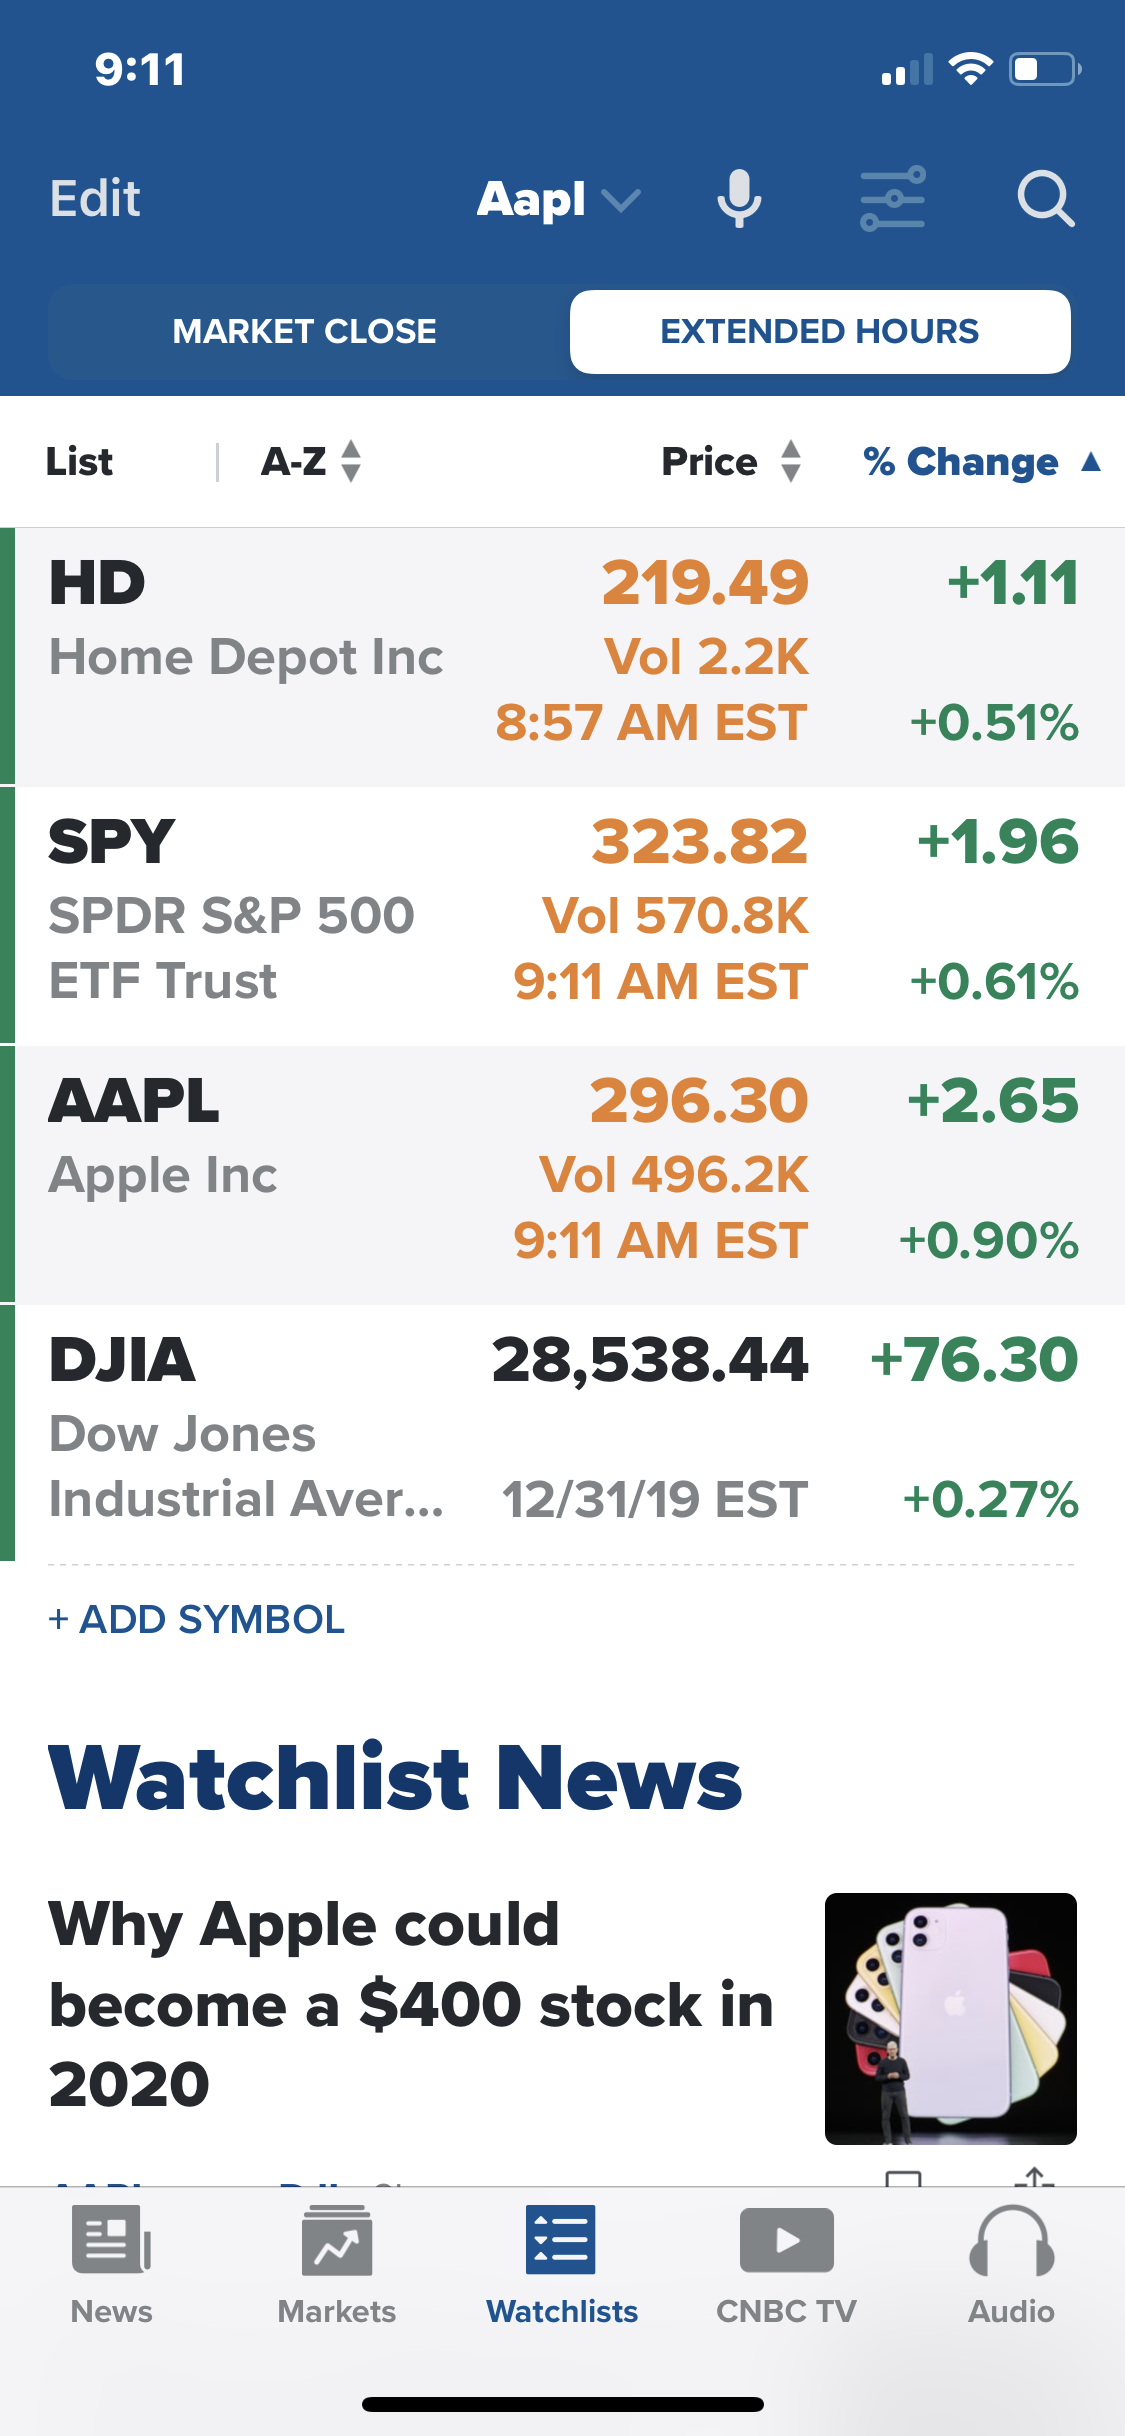Switch to Market Close view
This screenshot has width=1125, height=2436.
coord(304,332)
